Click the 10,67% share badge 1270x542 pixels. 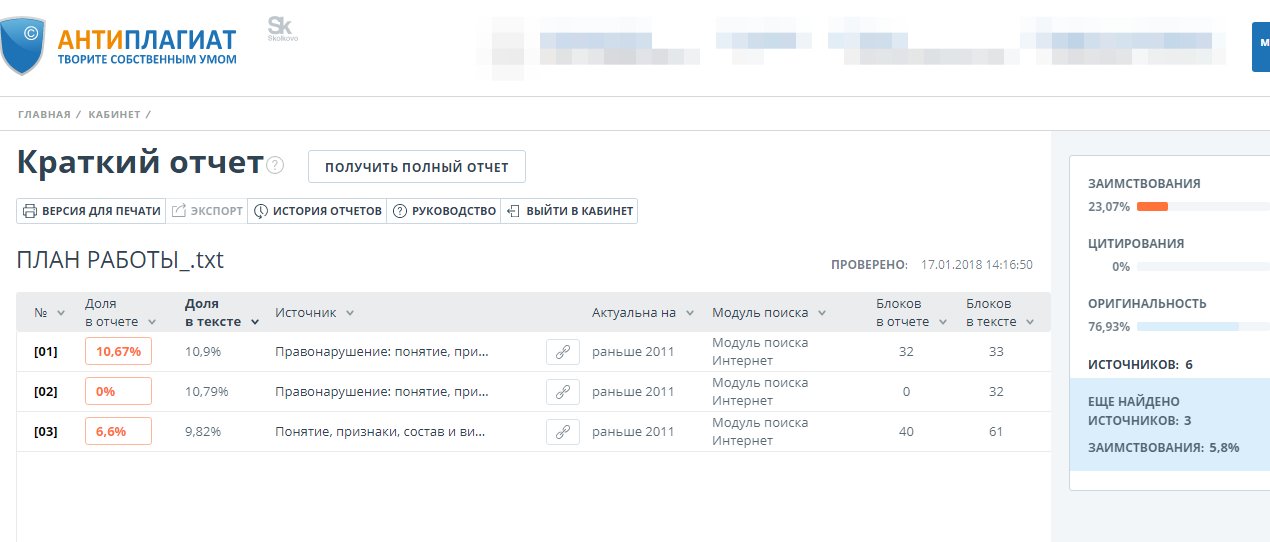coord(118,352)
